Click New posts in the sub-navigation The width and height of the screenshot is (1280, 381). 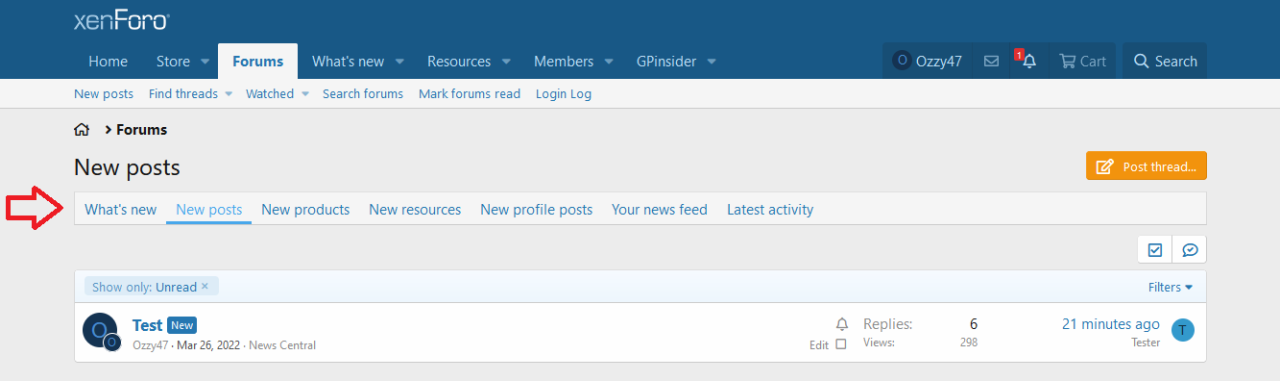click(x=103, y=94)
